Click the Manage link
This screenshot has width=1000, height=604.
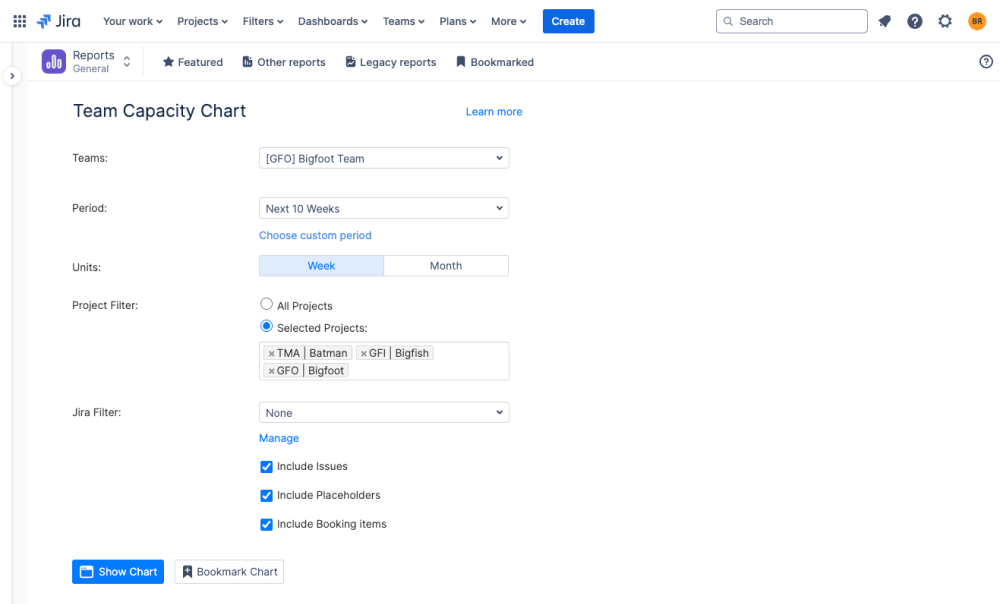pyautogui.click(x=279, y=438)
